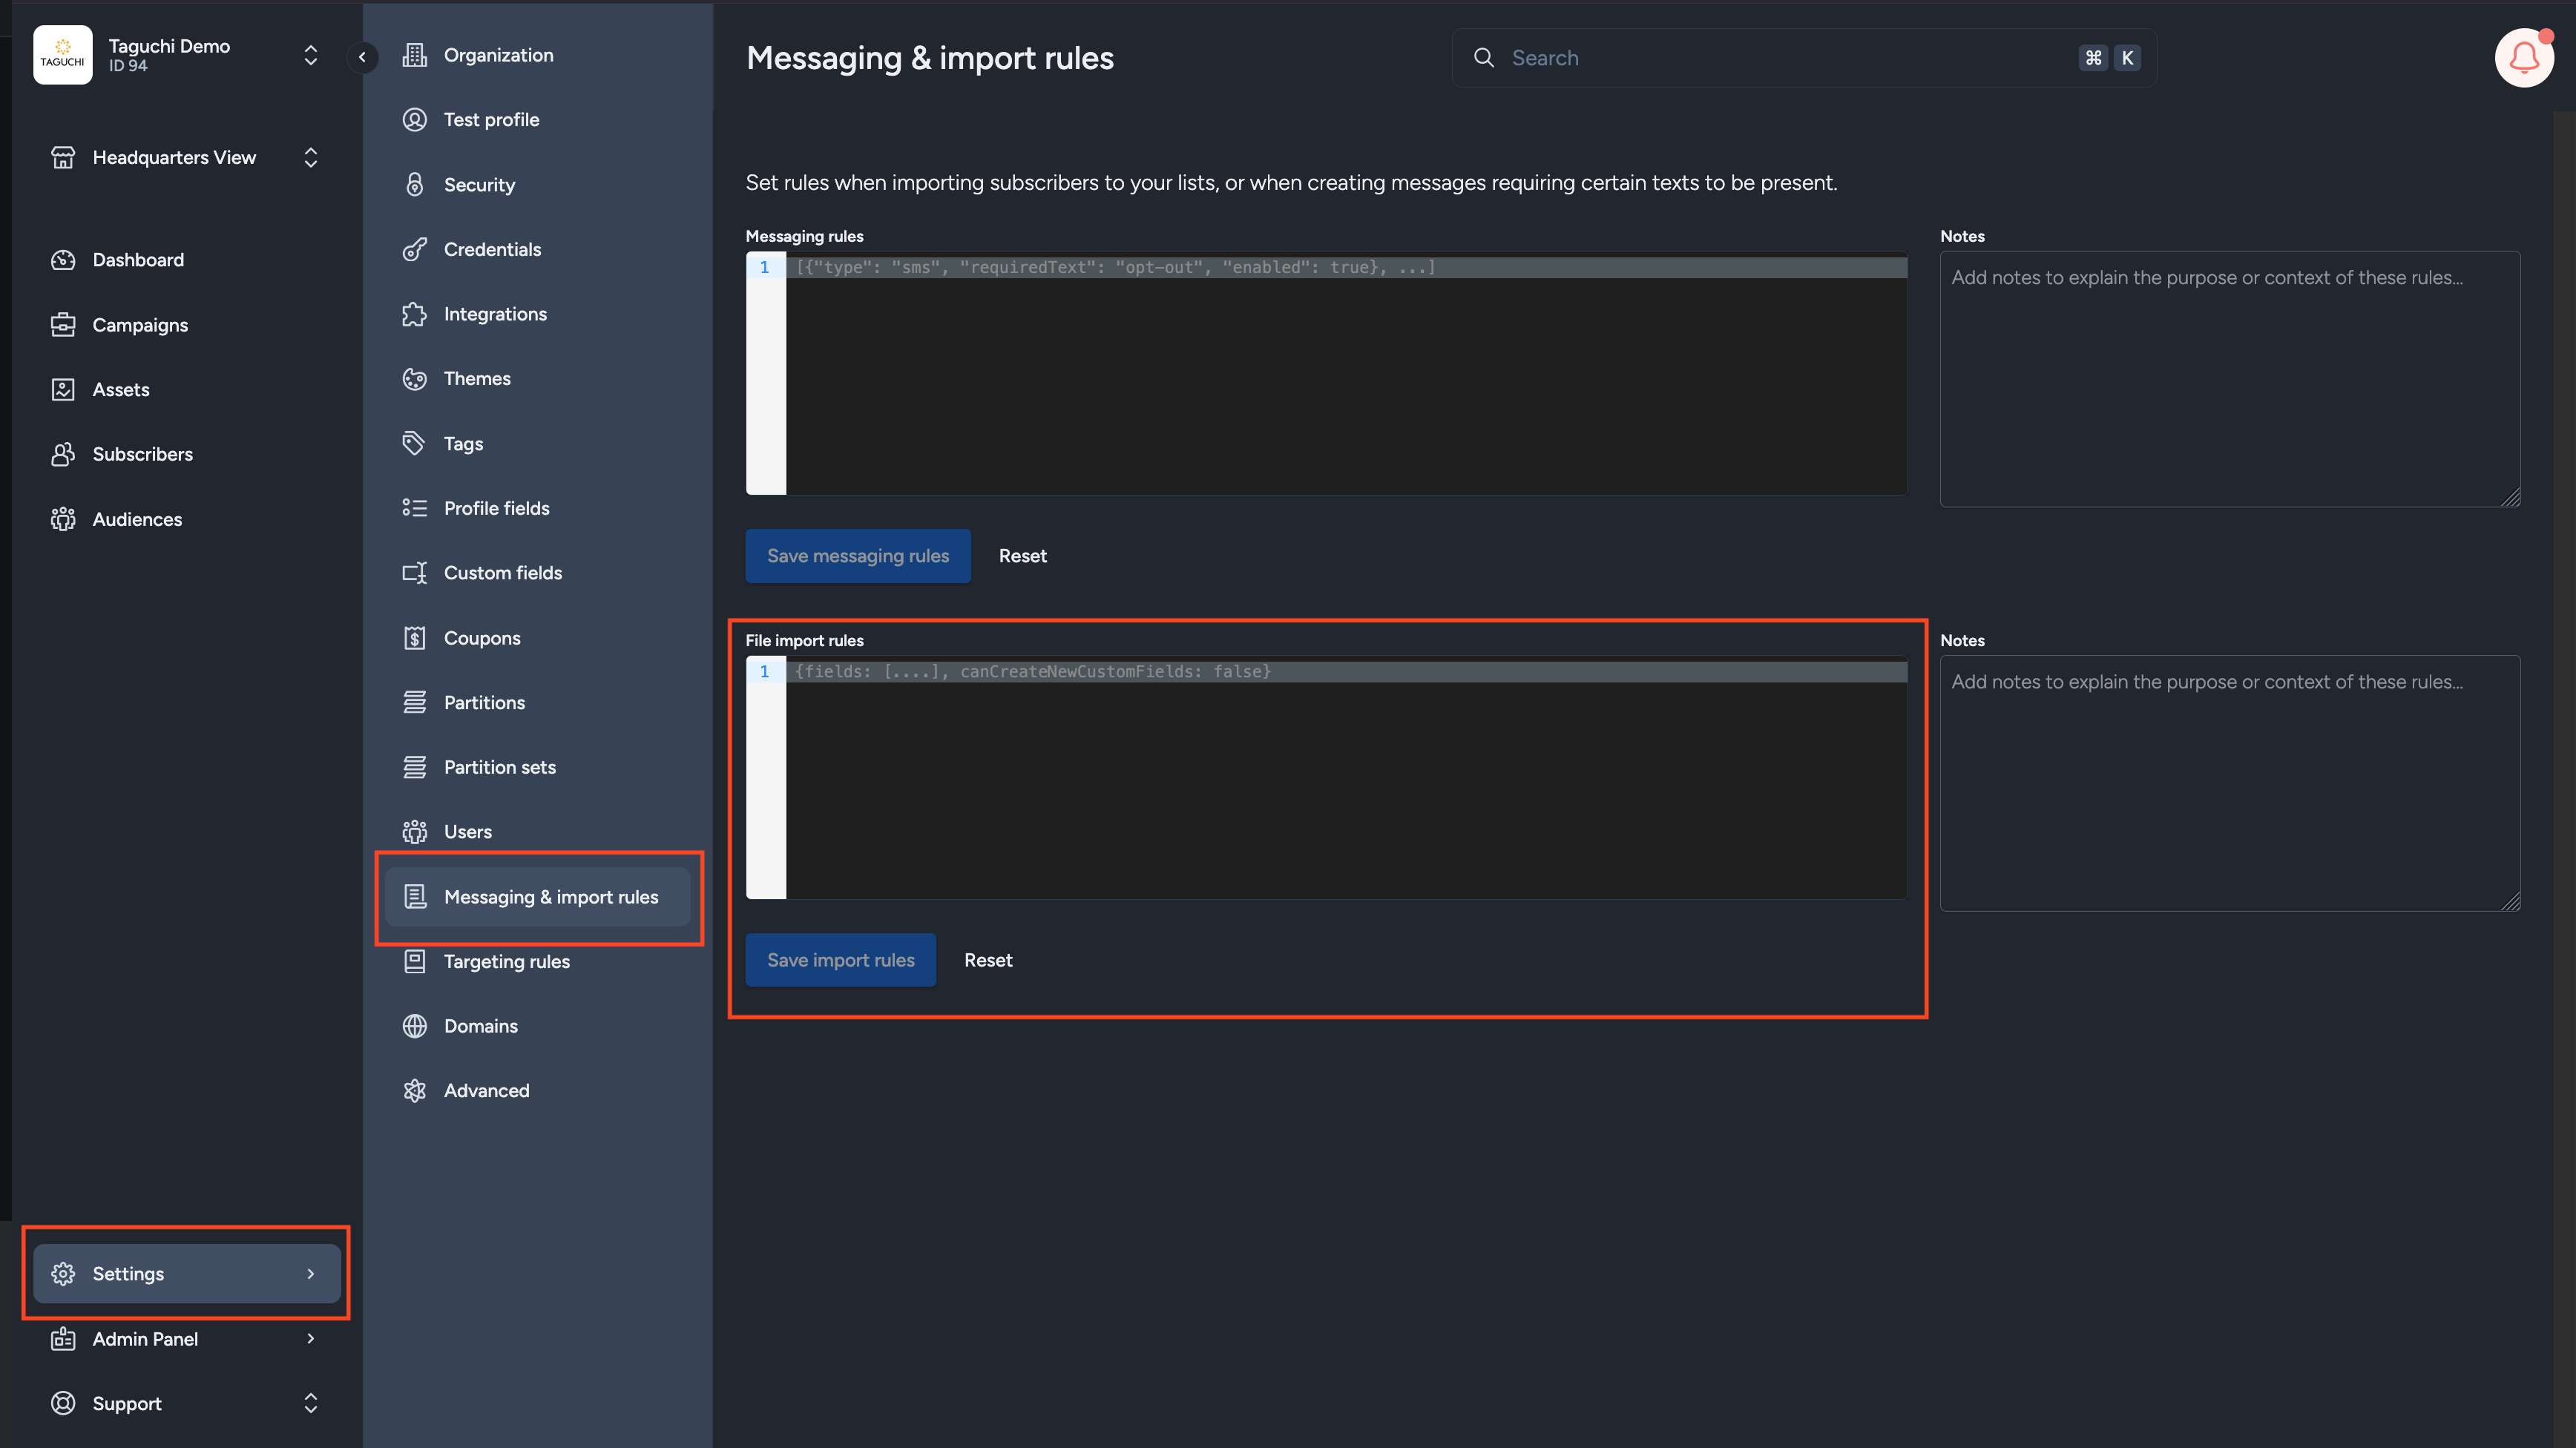Click the Users icon
2576x1448 pixels.
[x=414, y=832]
